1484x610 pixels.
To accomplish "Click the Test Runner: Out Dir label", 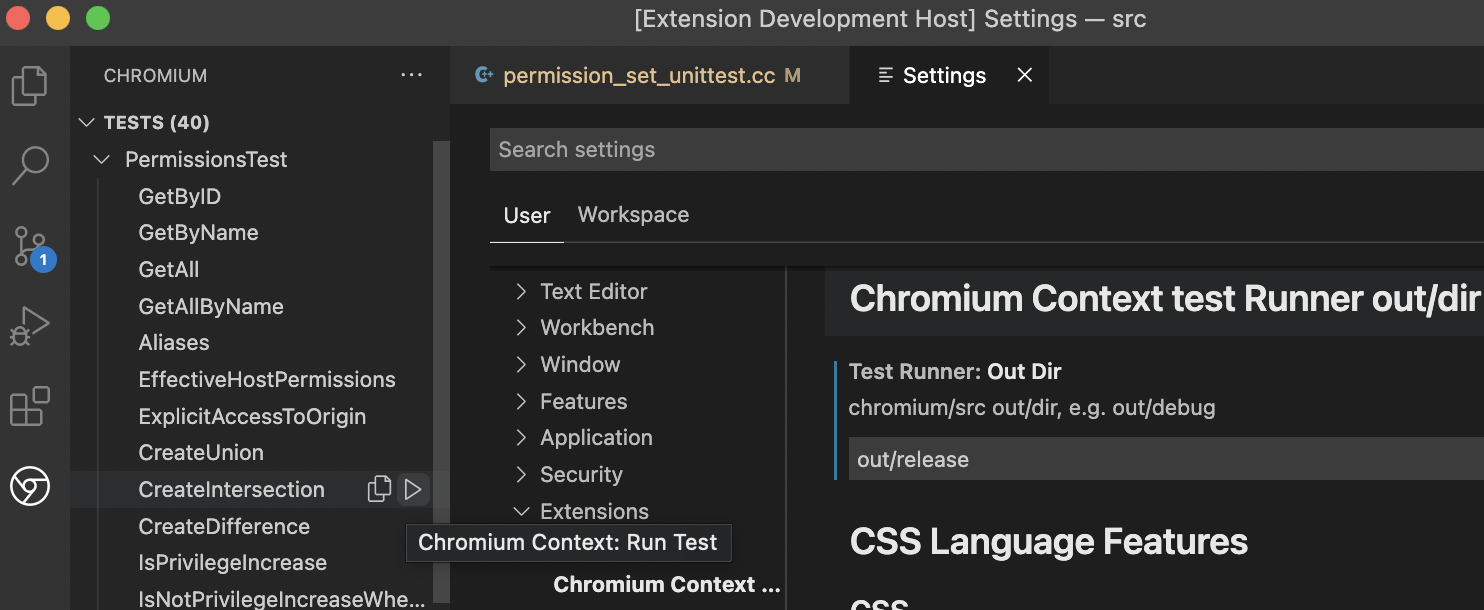I will pyautogui.click(x=955, y=372).
